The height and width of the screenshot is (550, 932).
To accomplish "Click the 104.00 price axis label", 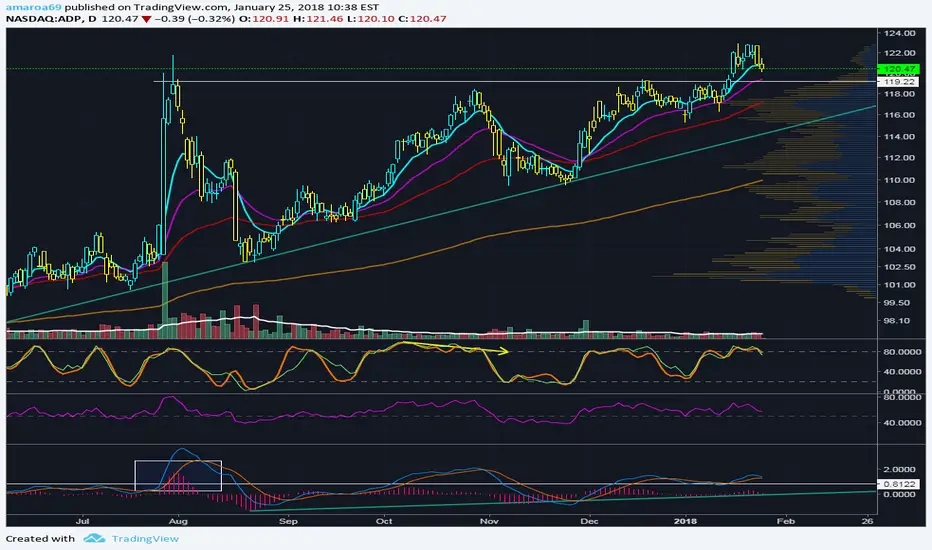I will 899,249.
